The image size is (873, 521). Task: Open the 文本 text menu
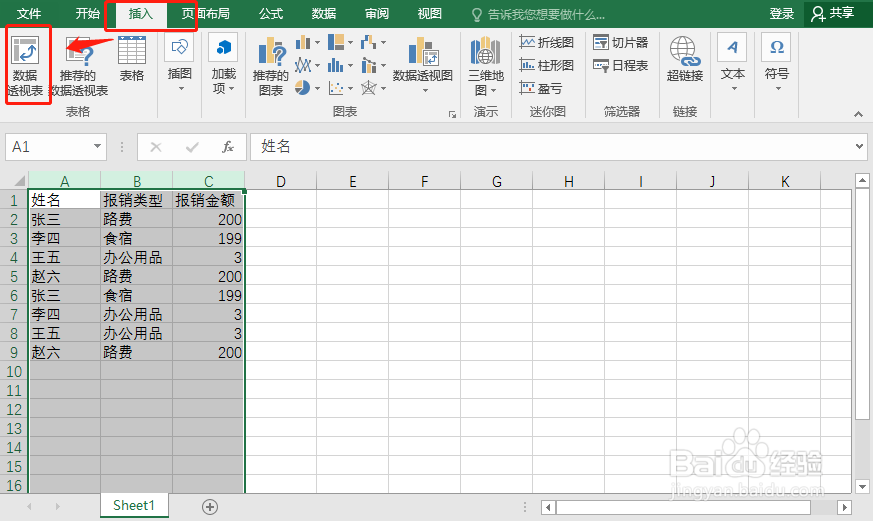point(733,63)
